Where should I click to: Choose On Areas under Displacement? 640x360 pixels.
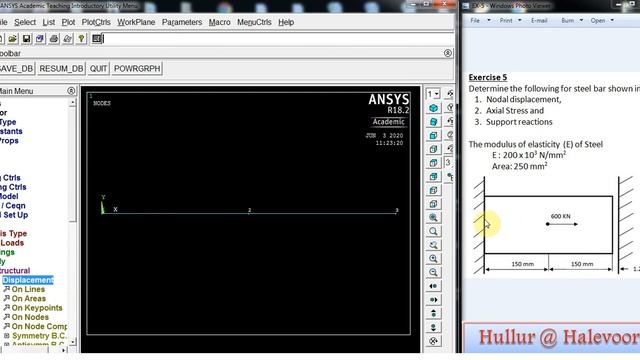(29, 298)
